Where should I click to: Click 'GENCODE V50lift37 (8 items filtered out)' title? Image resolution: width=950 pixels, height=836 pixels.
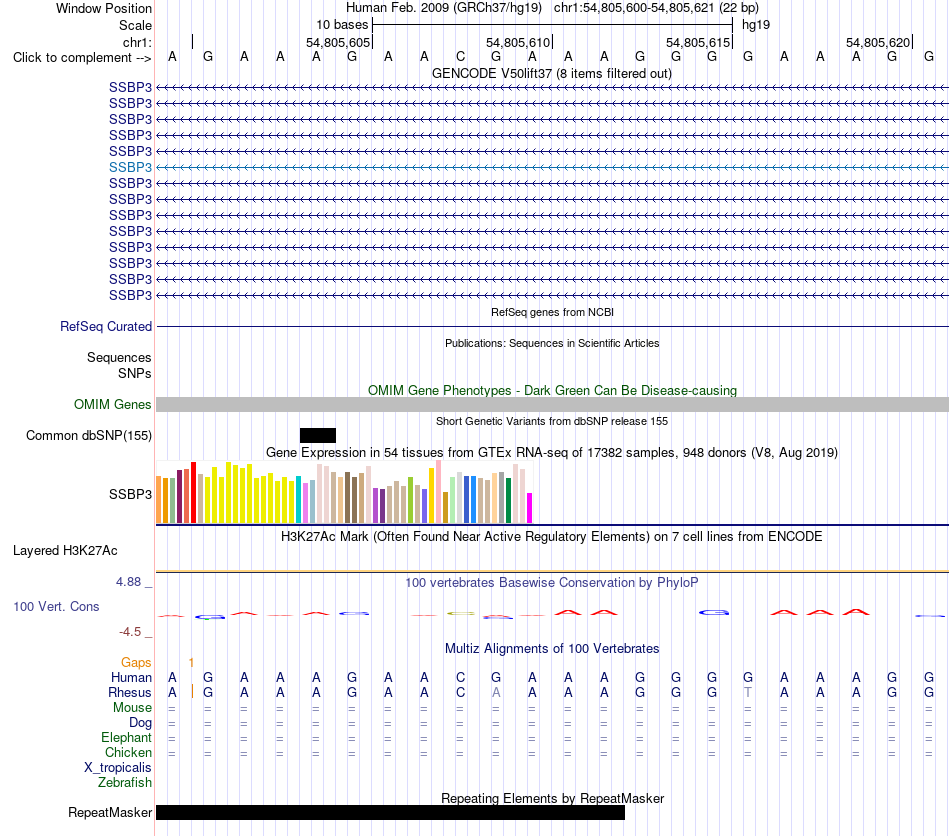[552, 74]
